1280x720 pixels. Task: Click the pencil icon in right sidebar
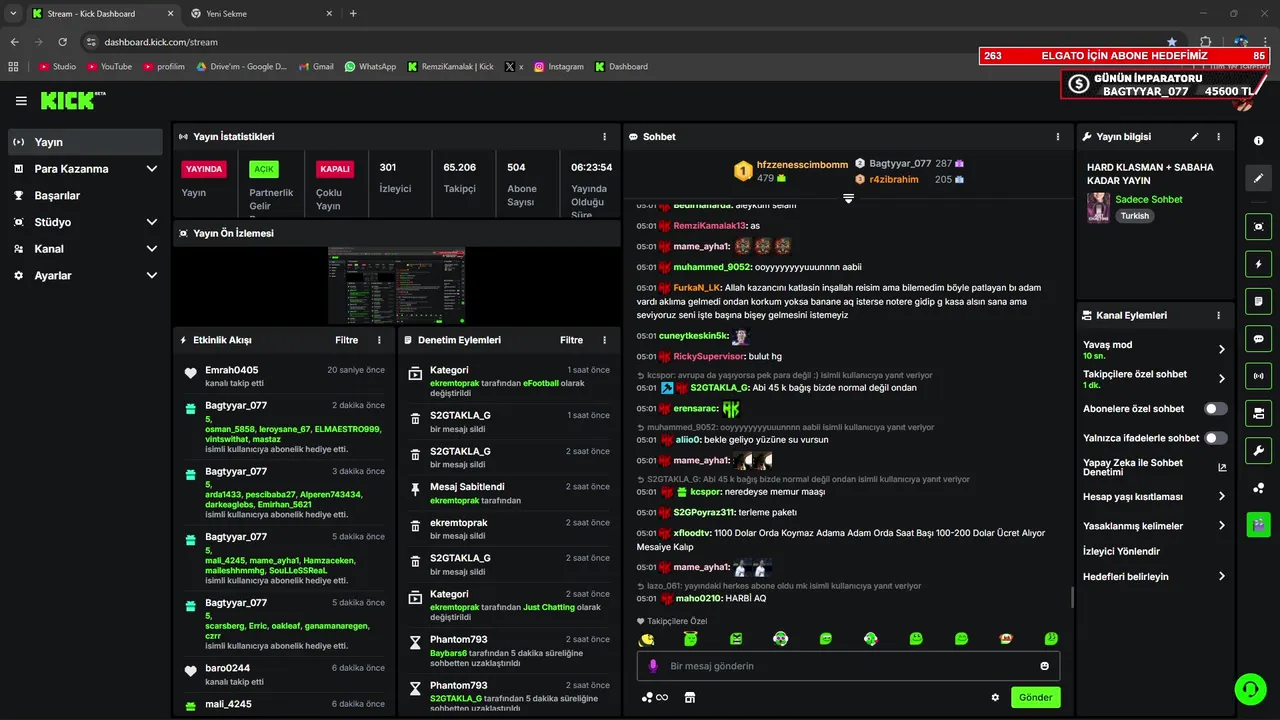[x=1258, y=178]
